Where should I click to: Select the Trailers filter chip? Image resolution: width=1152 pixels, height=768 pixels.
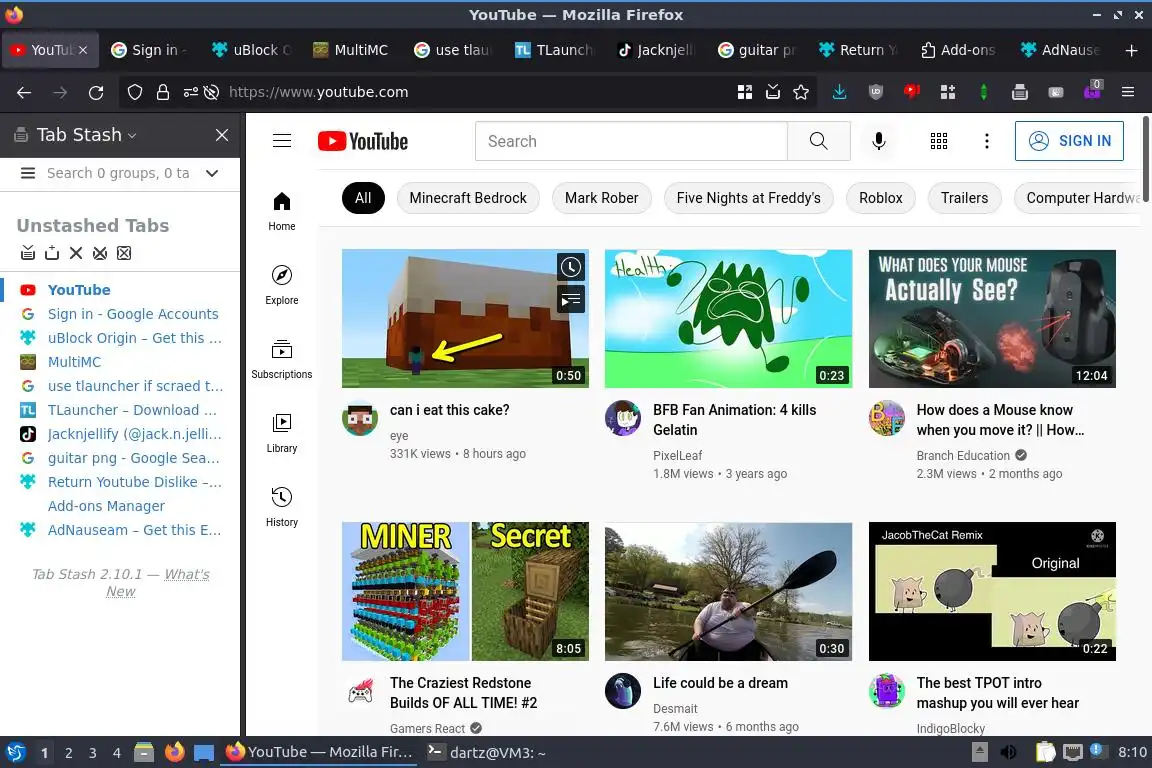(964, 198)
